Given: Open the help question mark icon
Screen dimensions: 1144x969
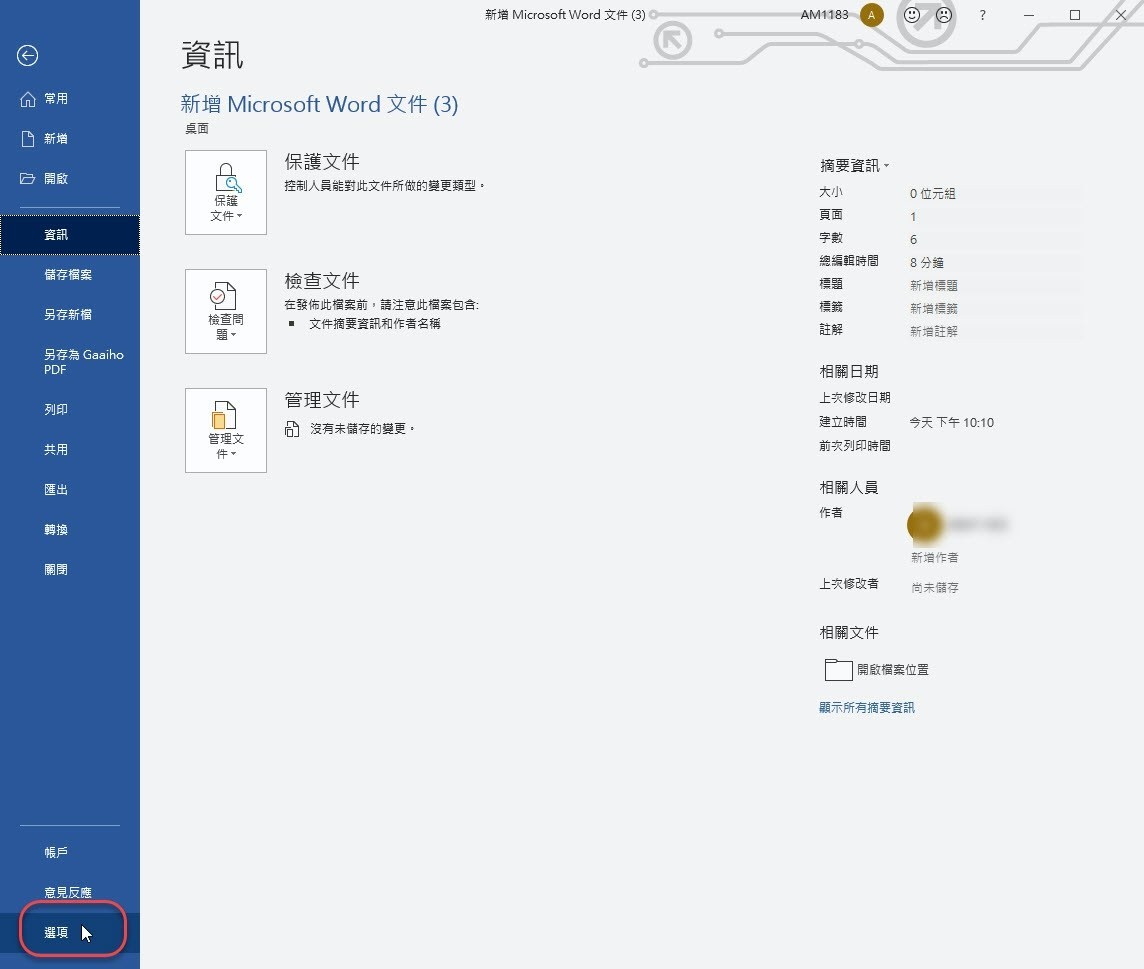Looking at the screenshot, I should click(983, 15).
